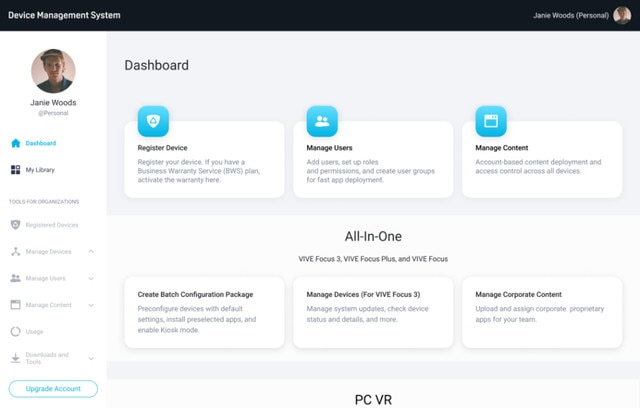640x408 pixels.
Task: Click the Manage Content blue tile icon
Action: [491, 121]
